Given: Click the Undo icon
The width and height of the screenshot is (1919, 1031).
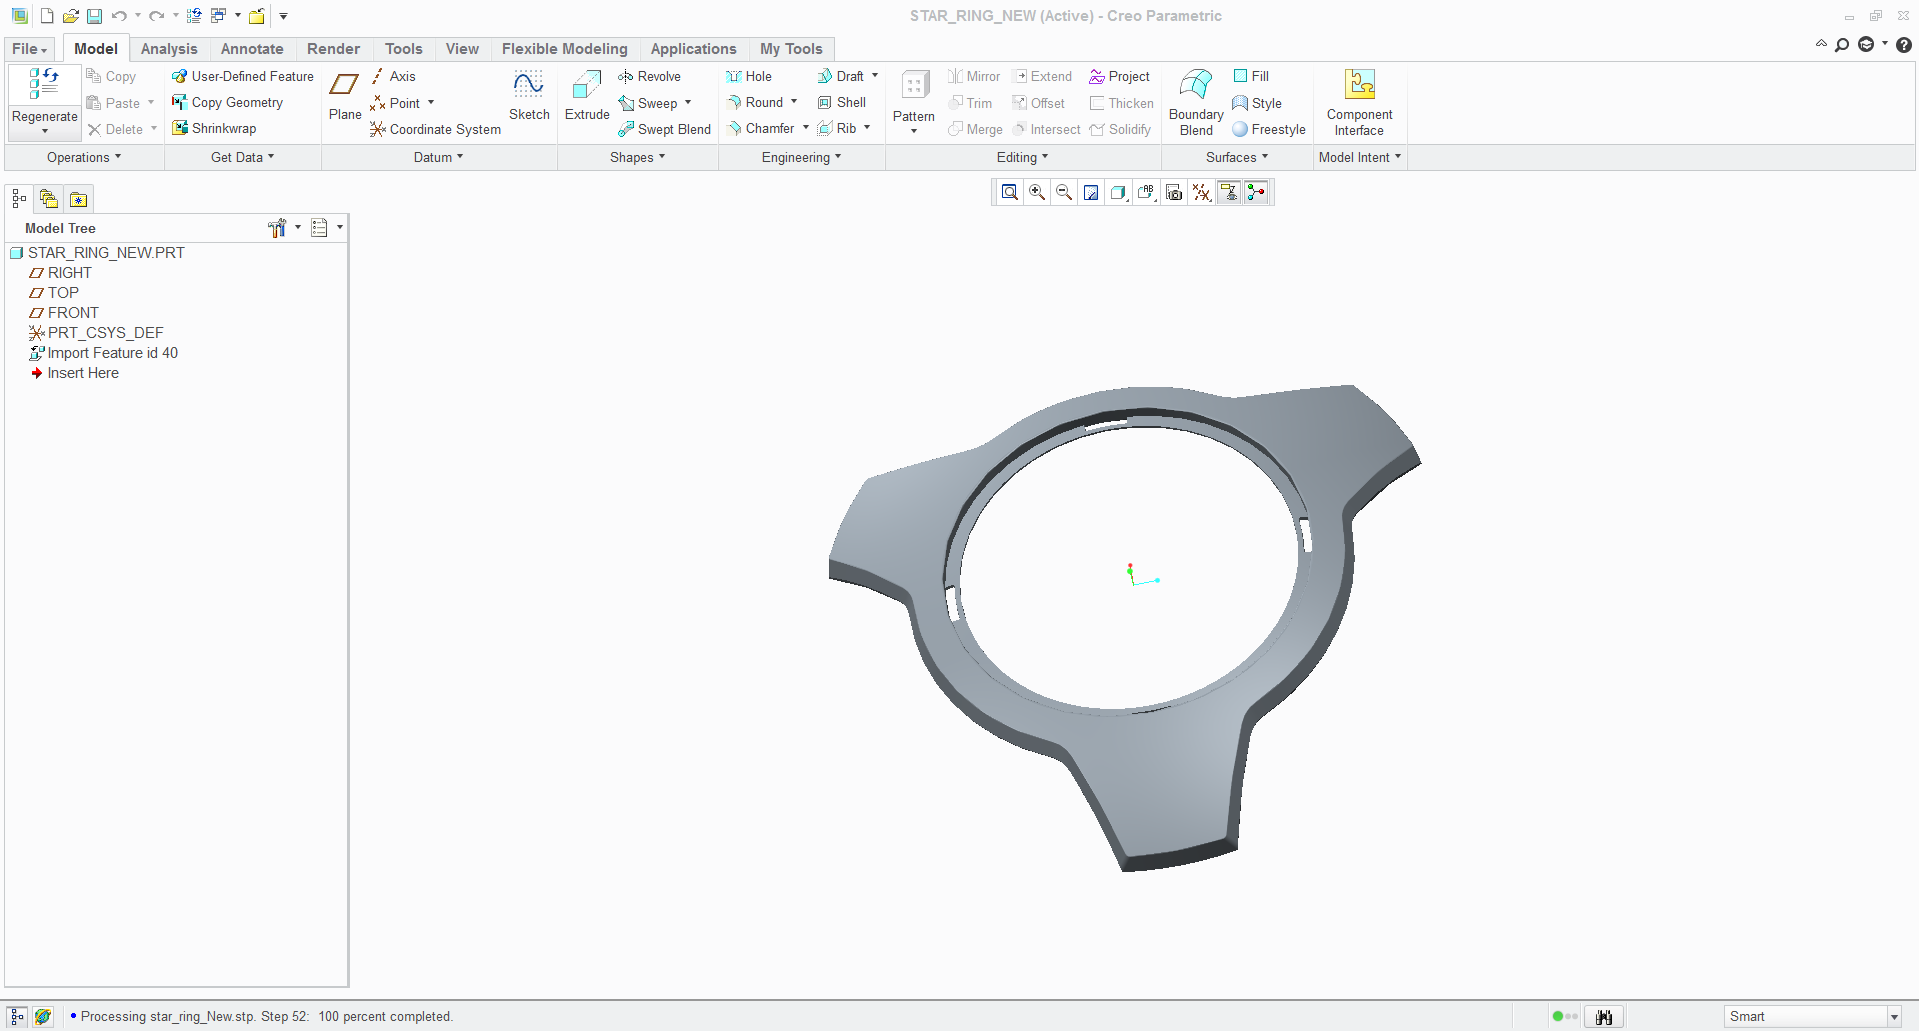Looking at the screenshot, I should pos(119,16).
